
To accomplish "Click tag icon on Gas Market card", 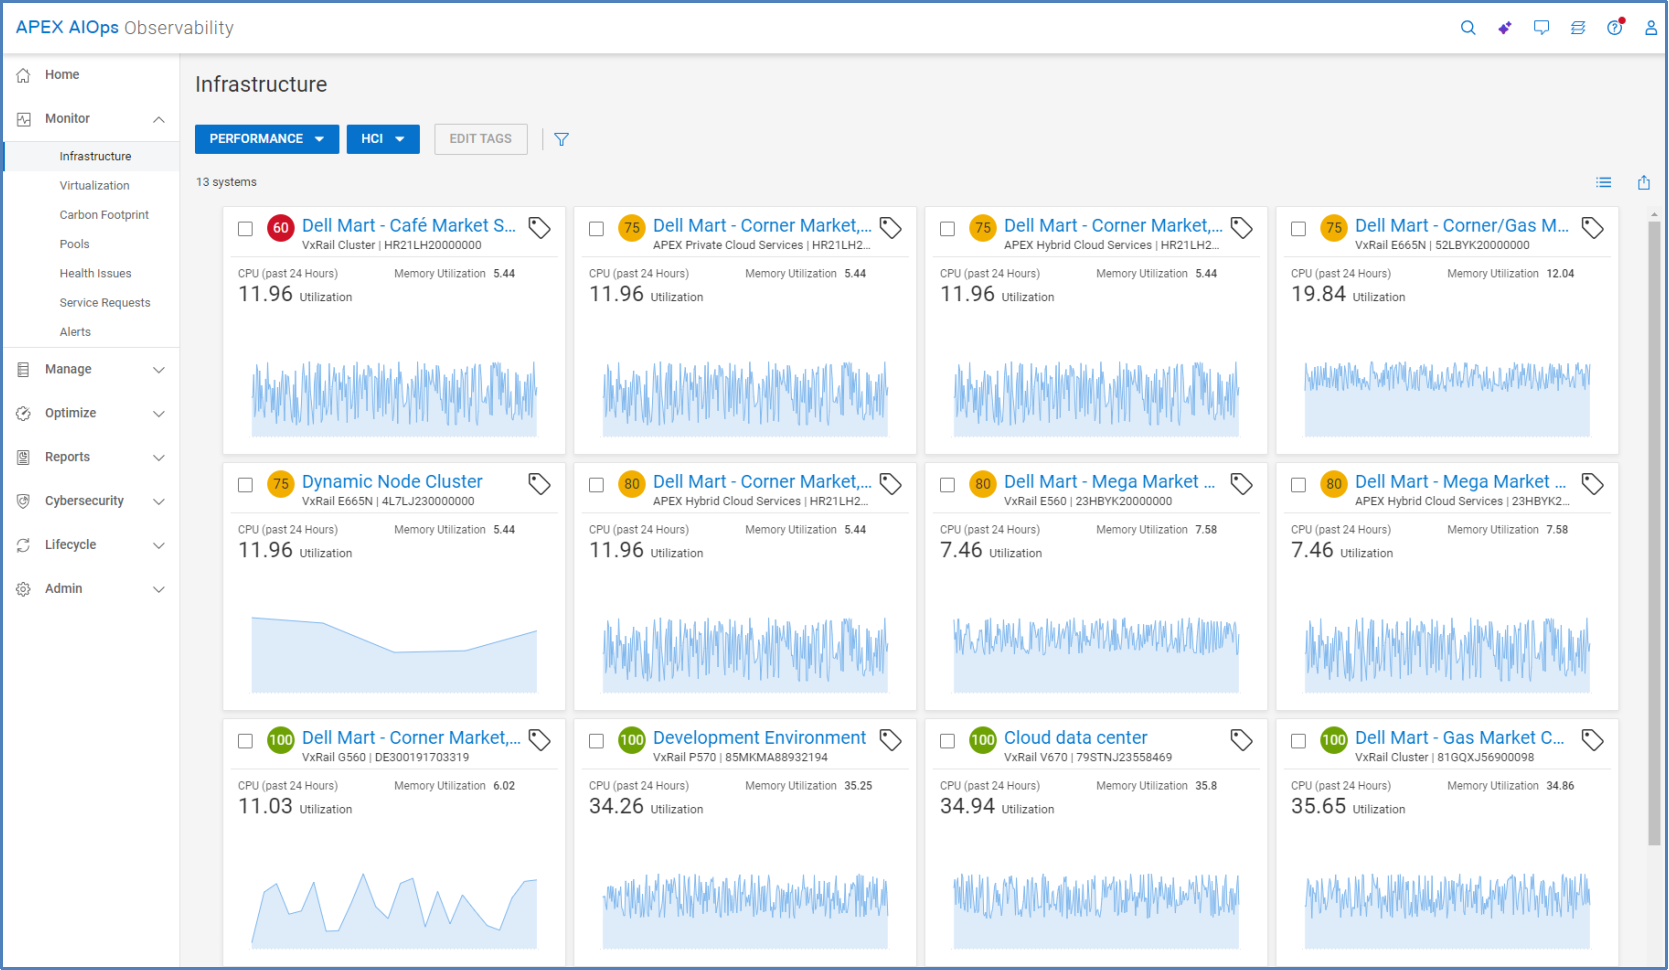I will click(x=1593, y=740).
